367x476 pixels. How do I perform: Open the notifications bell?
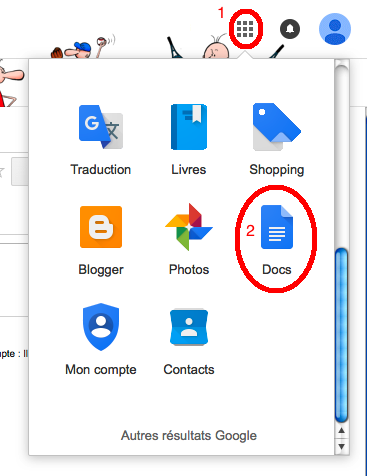[290, 29]
